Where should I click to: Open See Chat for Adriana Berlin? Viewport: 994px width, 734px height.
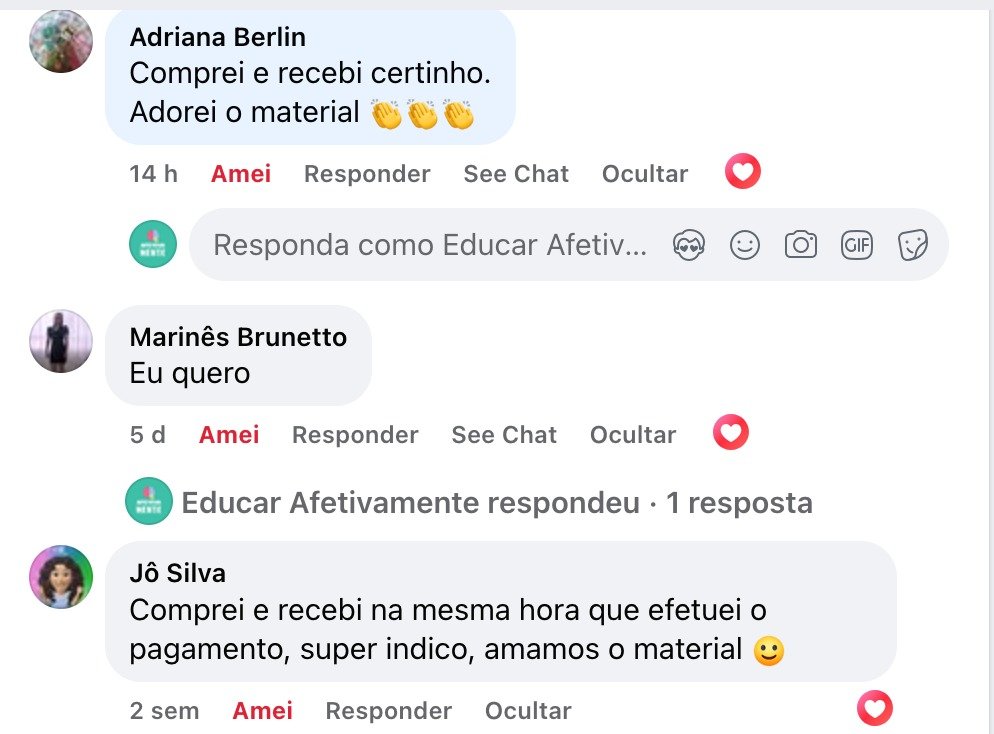pyautogui.click(x=516, y=174)
